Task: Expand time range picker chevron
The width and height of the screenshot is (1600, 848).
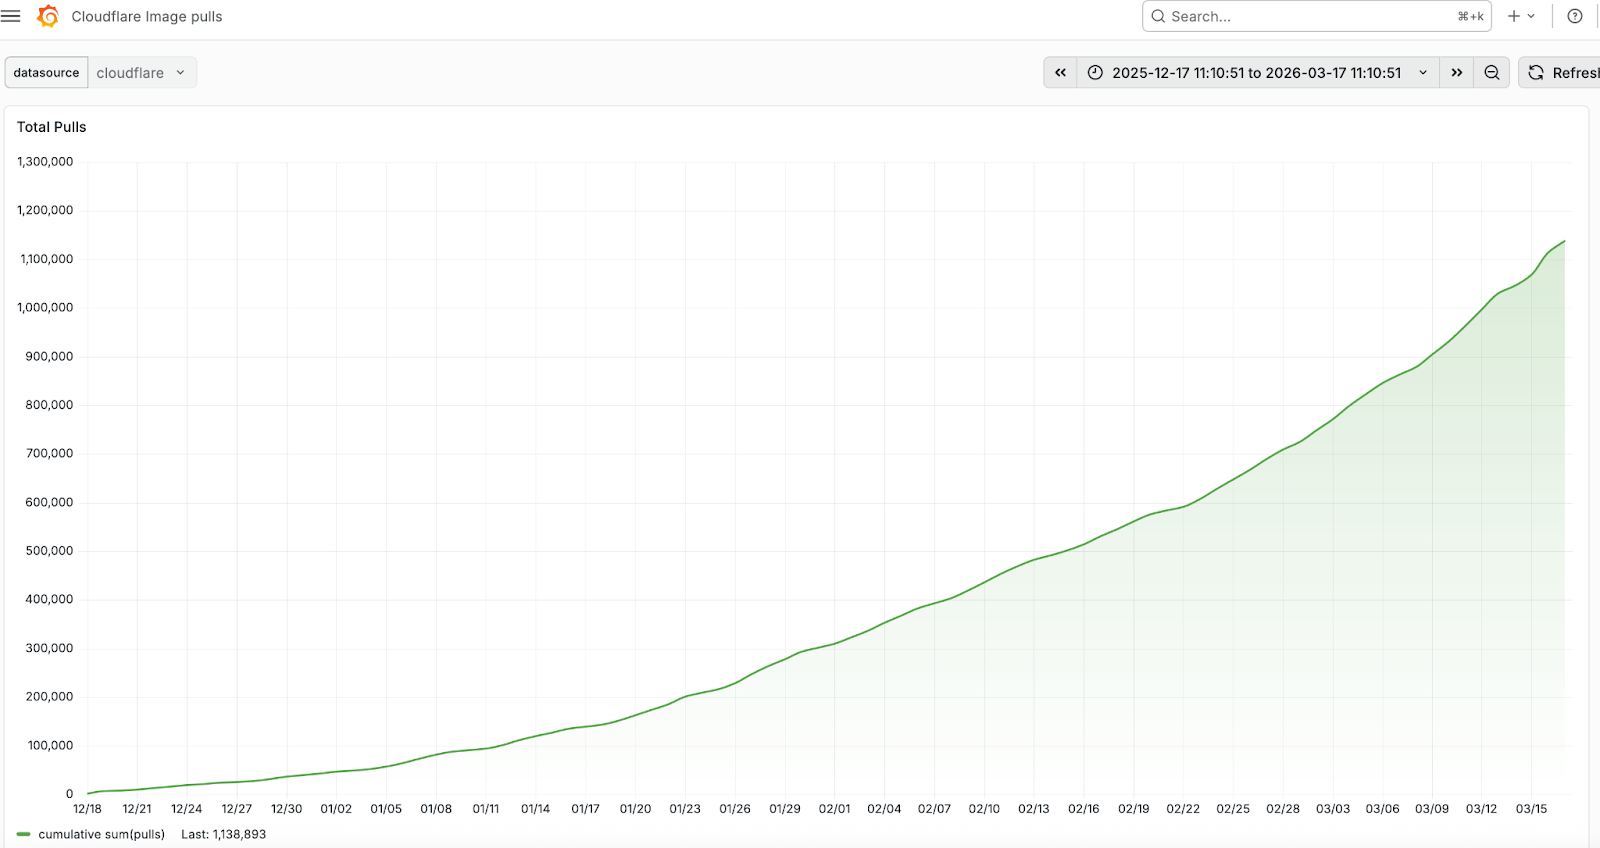Action: click(x=1423, y=72)
